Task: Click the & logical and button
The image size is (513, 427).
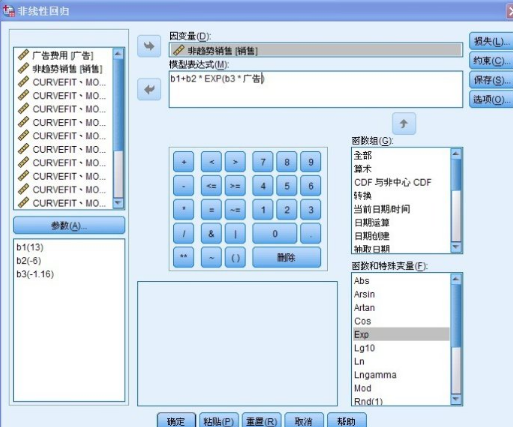Action: pyautogui.click(x=211, y=234)
